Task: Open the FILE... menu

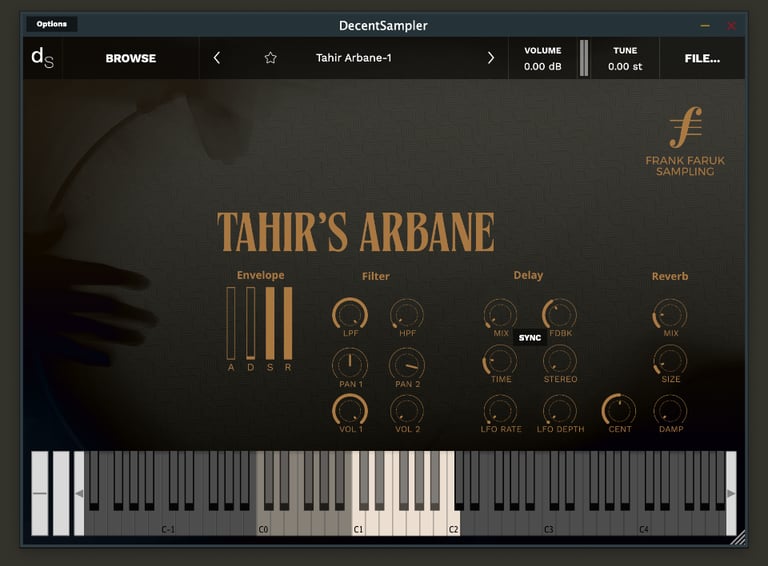Action: coord(702,58)
